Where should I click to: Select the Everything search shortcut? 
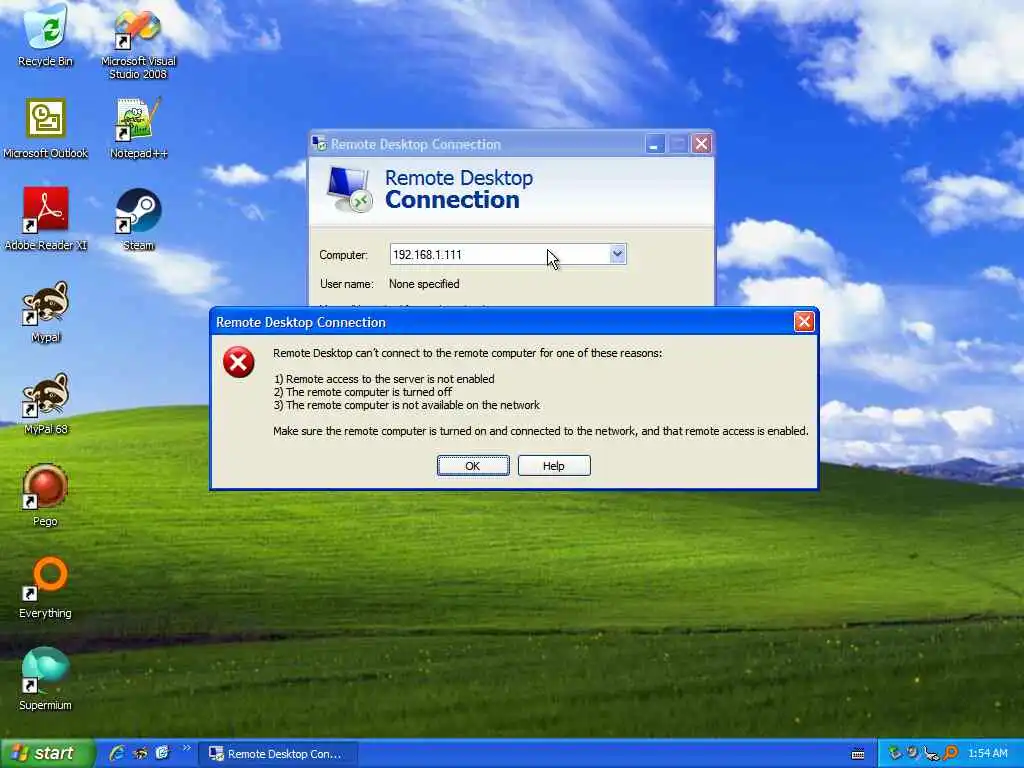point(45,587)
